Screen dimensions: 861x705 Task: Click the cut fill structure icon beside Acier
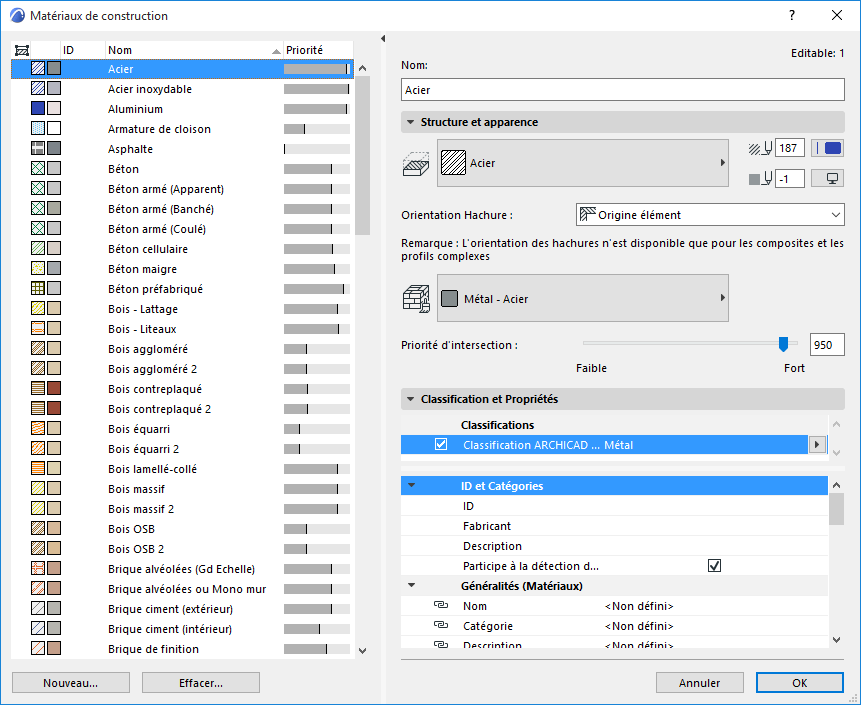tap(416, 164)
